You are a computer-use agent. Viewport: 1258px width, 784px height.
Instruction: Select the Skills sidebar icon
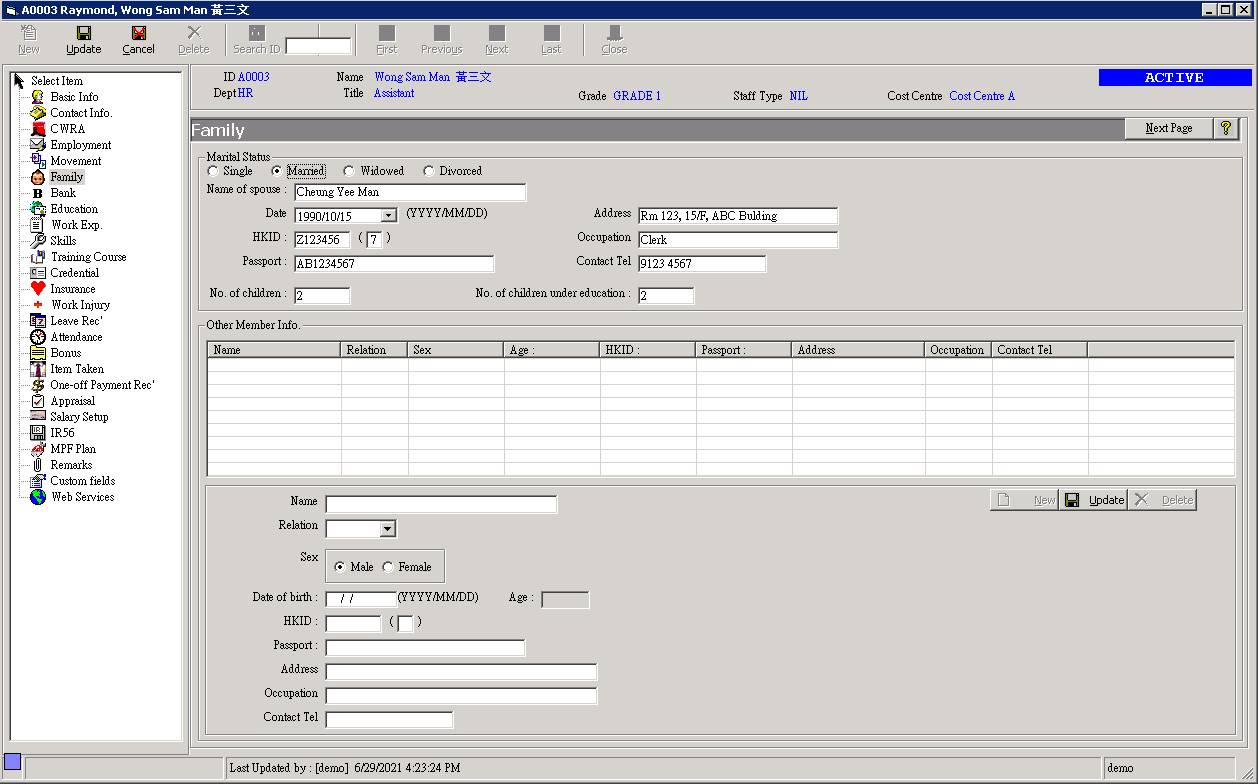[38, 241]
